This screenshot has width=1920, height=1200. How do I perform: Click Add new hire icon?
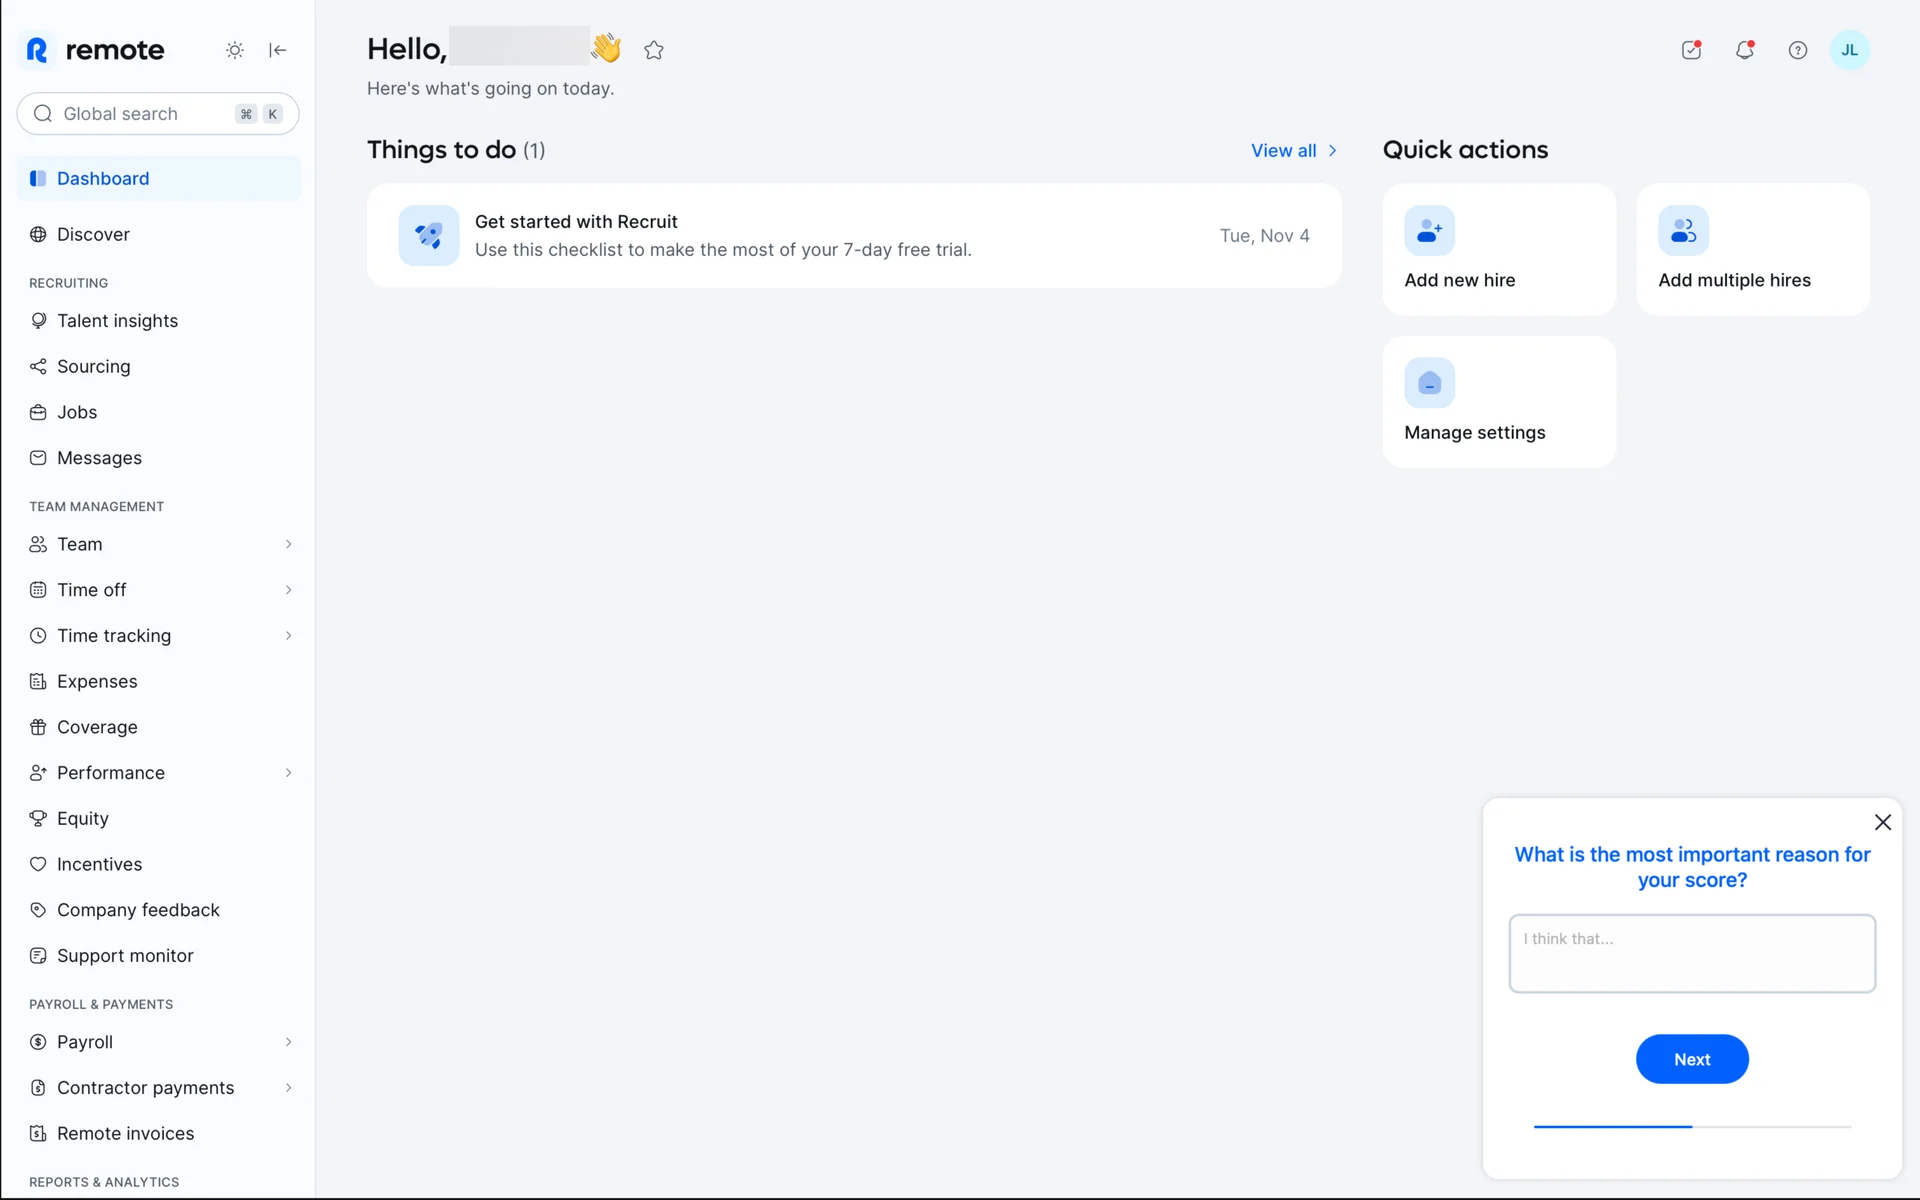coord(1429,231)
